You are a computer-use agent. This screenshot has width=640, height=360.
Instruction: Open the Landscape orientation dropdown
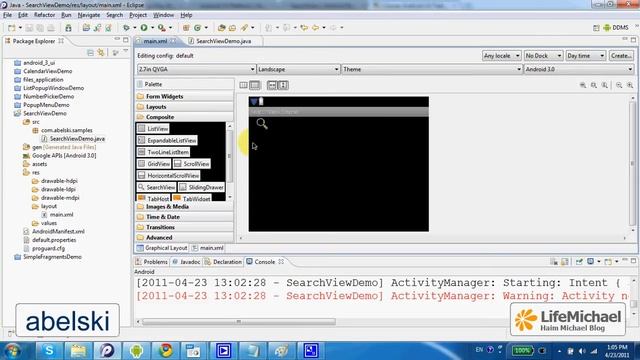pos(298,69)
